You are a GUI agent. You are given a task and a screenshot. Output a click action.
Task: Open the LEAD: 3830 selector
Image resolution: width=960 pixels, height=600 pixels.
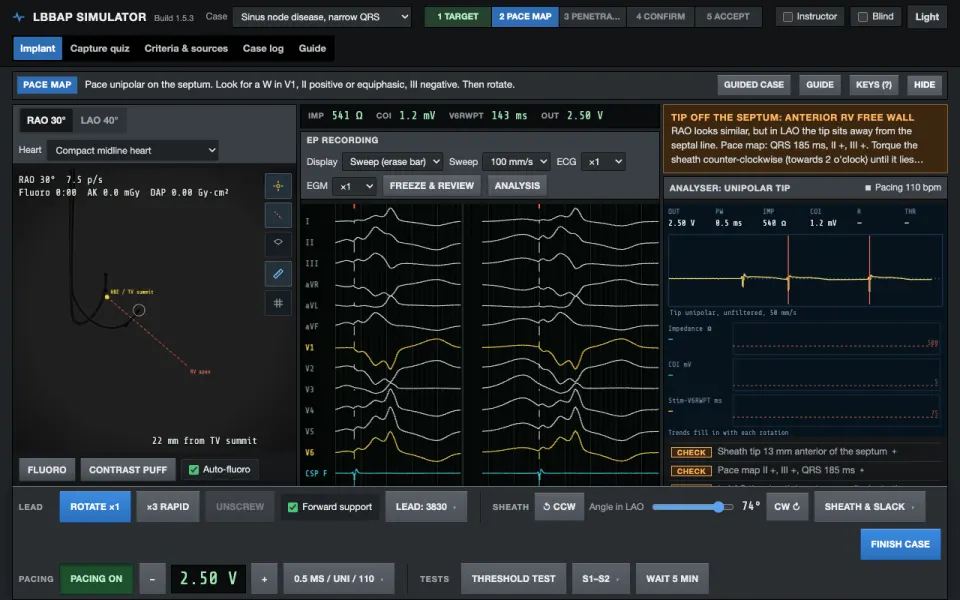tap(426, 507)
